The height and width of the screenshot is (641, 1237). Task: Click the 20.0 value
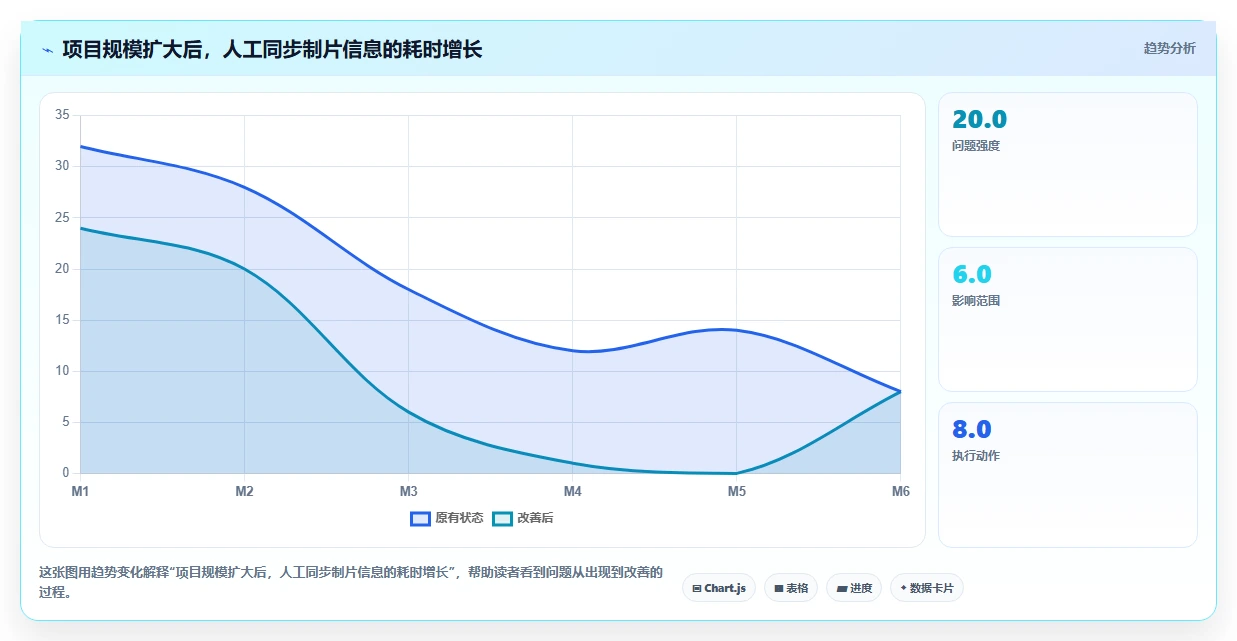click(979, 120)
